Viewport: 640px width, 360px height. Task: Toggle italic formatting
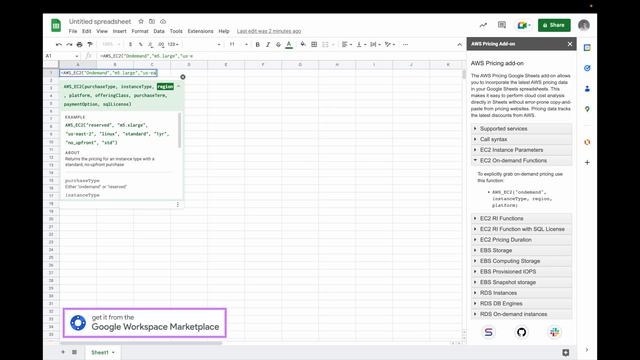pos(268,44)
